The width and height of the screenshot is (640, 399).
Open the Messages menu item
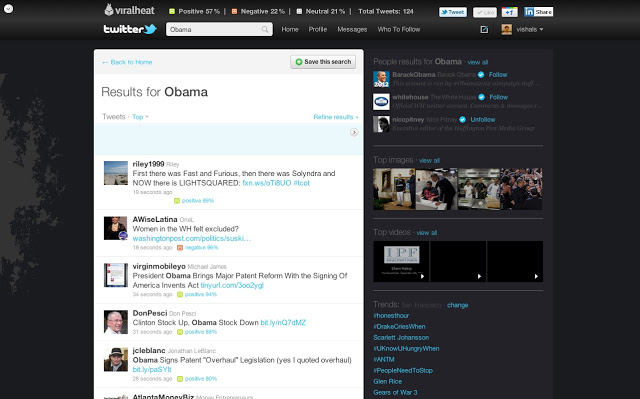click(x=352, y=29)
